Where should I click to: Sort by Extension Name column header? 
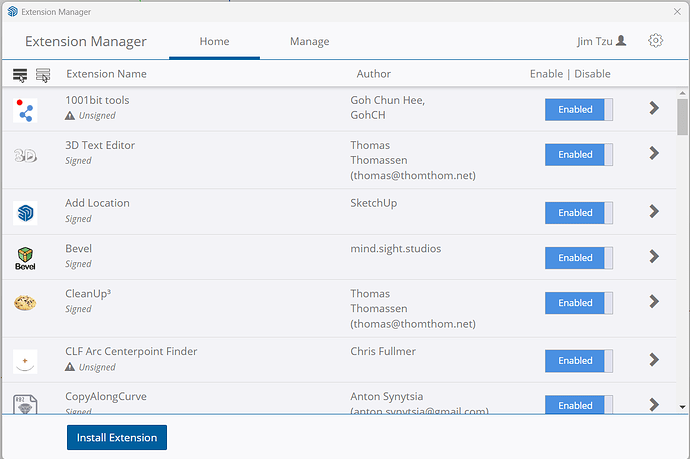(x=106, y=74)
